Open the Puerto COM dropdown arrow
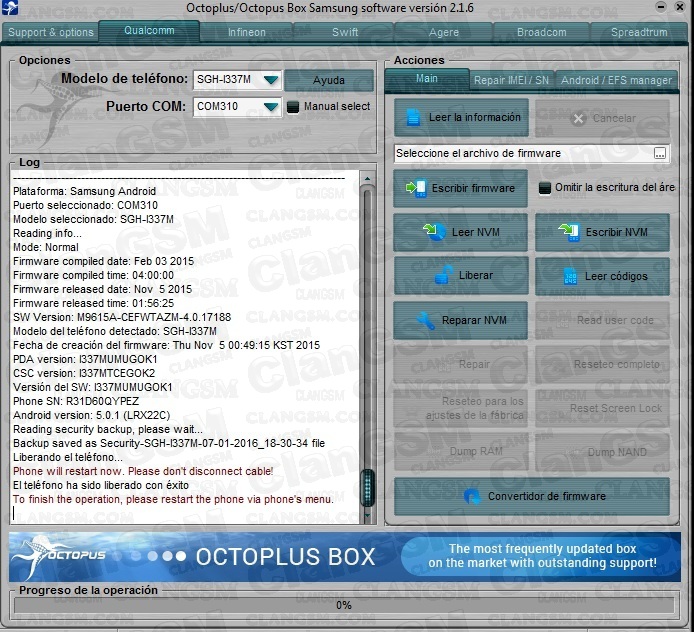Screen dimensions: 694x632 click(x=270, y=107)
